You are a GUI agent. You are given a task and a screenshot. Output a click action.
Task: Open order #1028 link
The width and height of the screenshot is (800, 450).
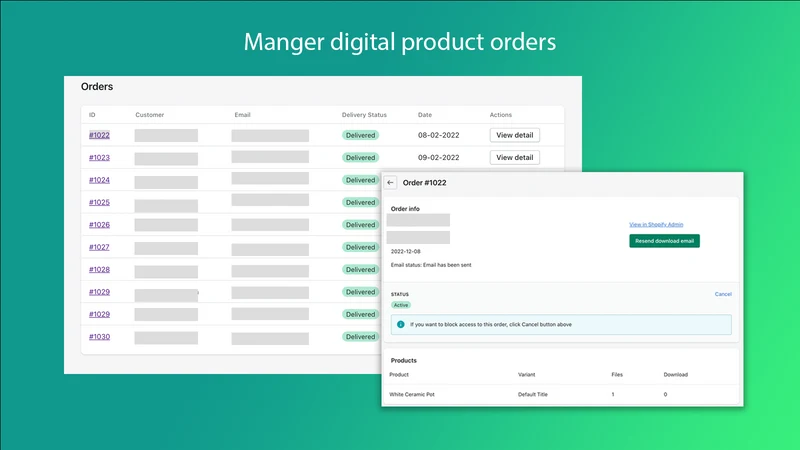(x=99, y=270)
